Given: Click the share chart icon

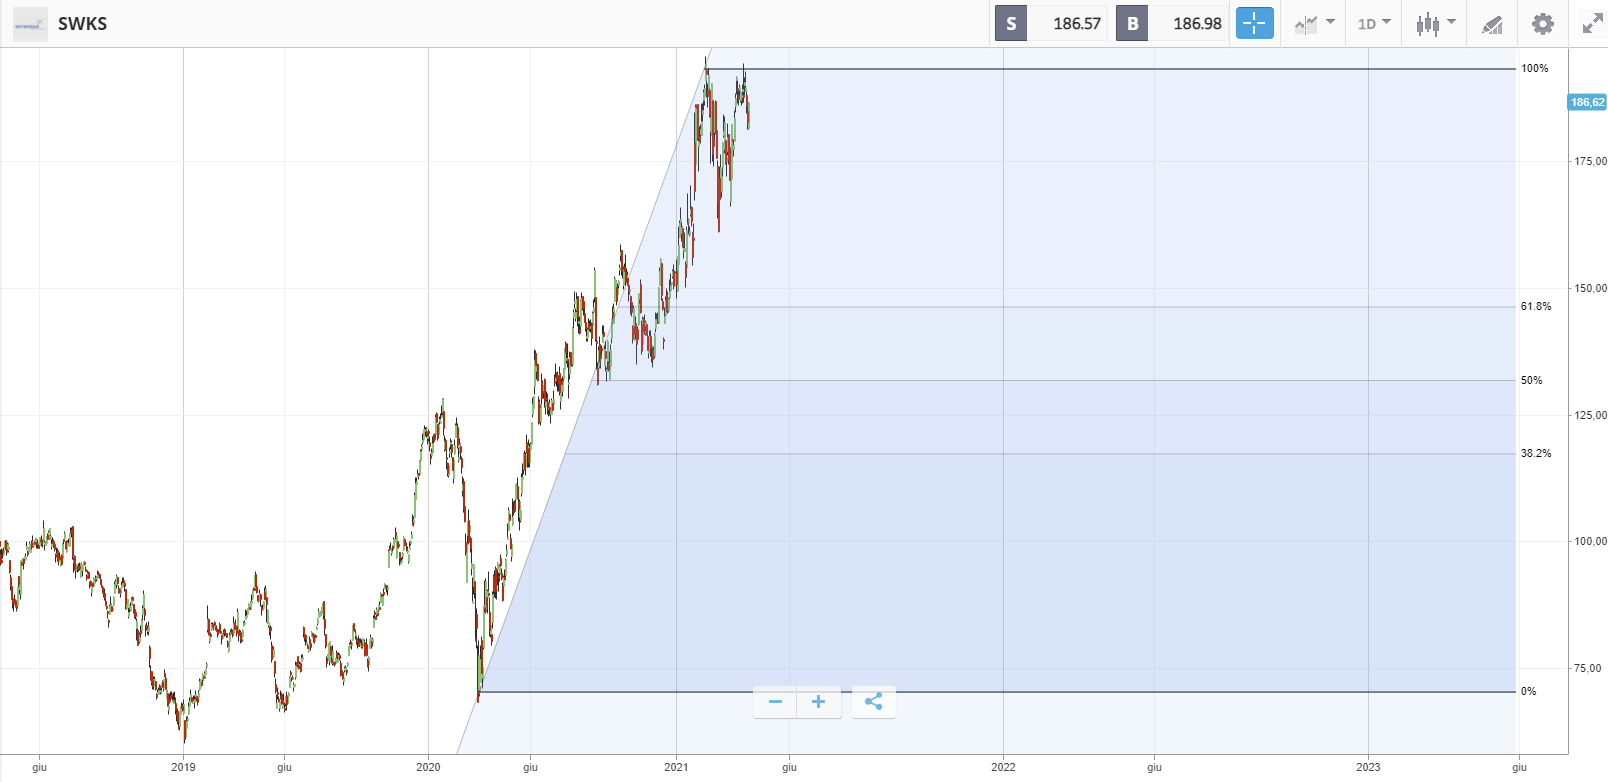Looking at the screenshot, I should coord(873,702).
